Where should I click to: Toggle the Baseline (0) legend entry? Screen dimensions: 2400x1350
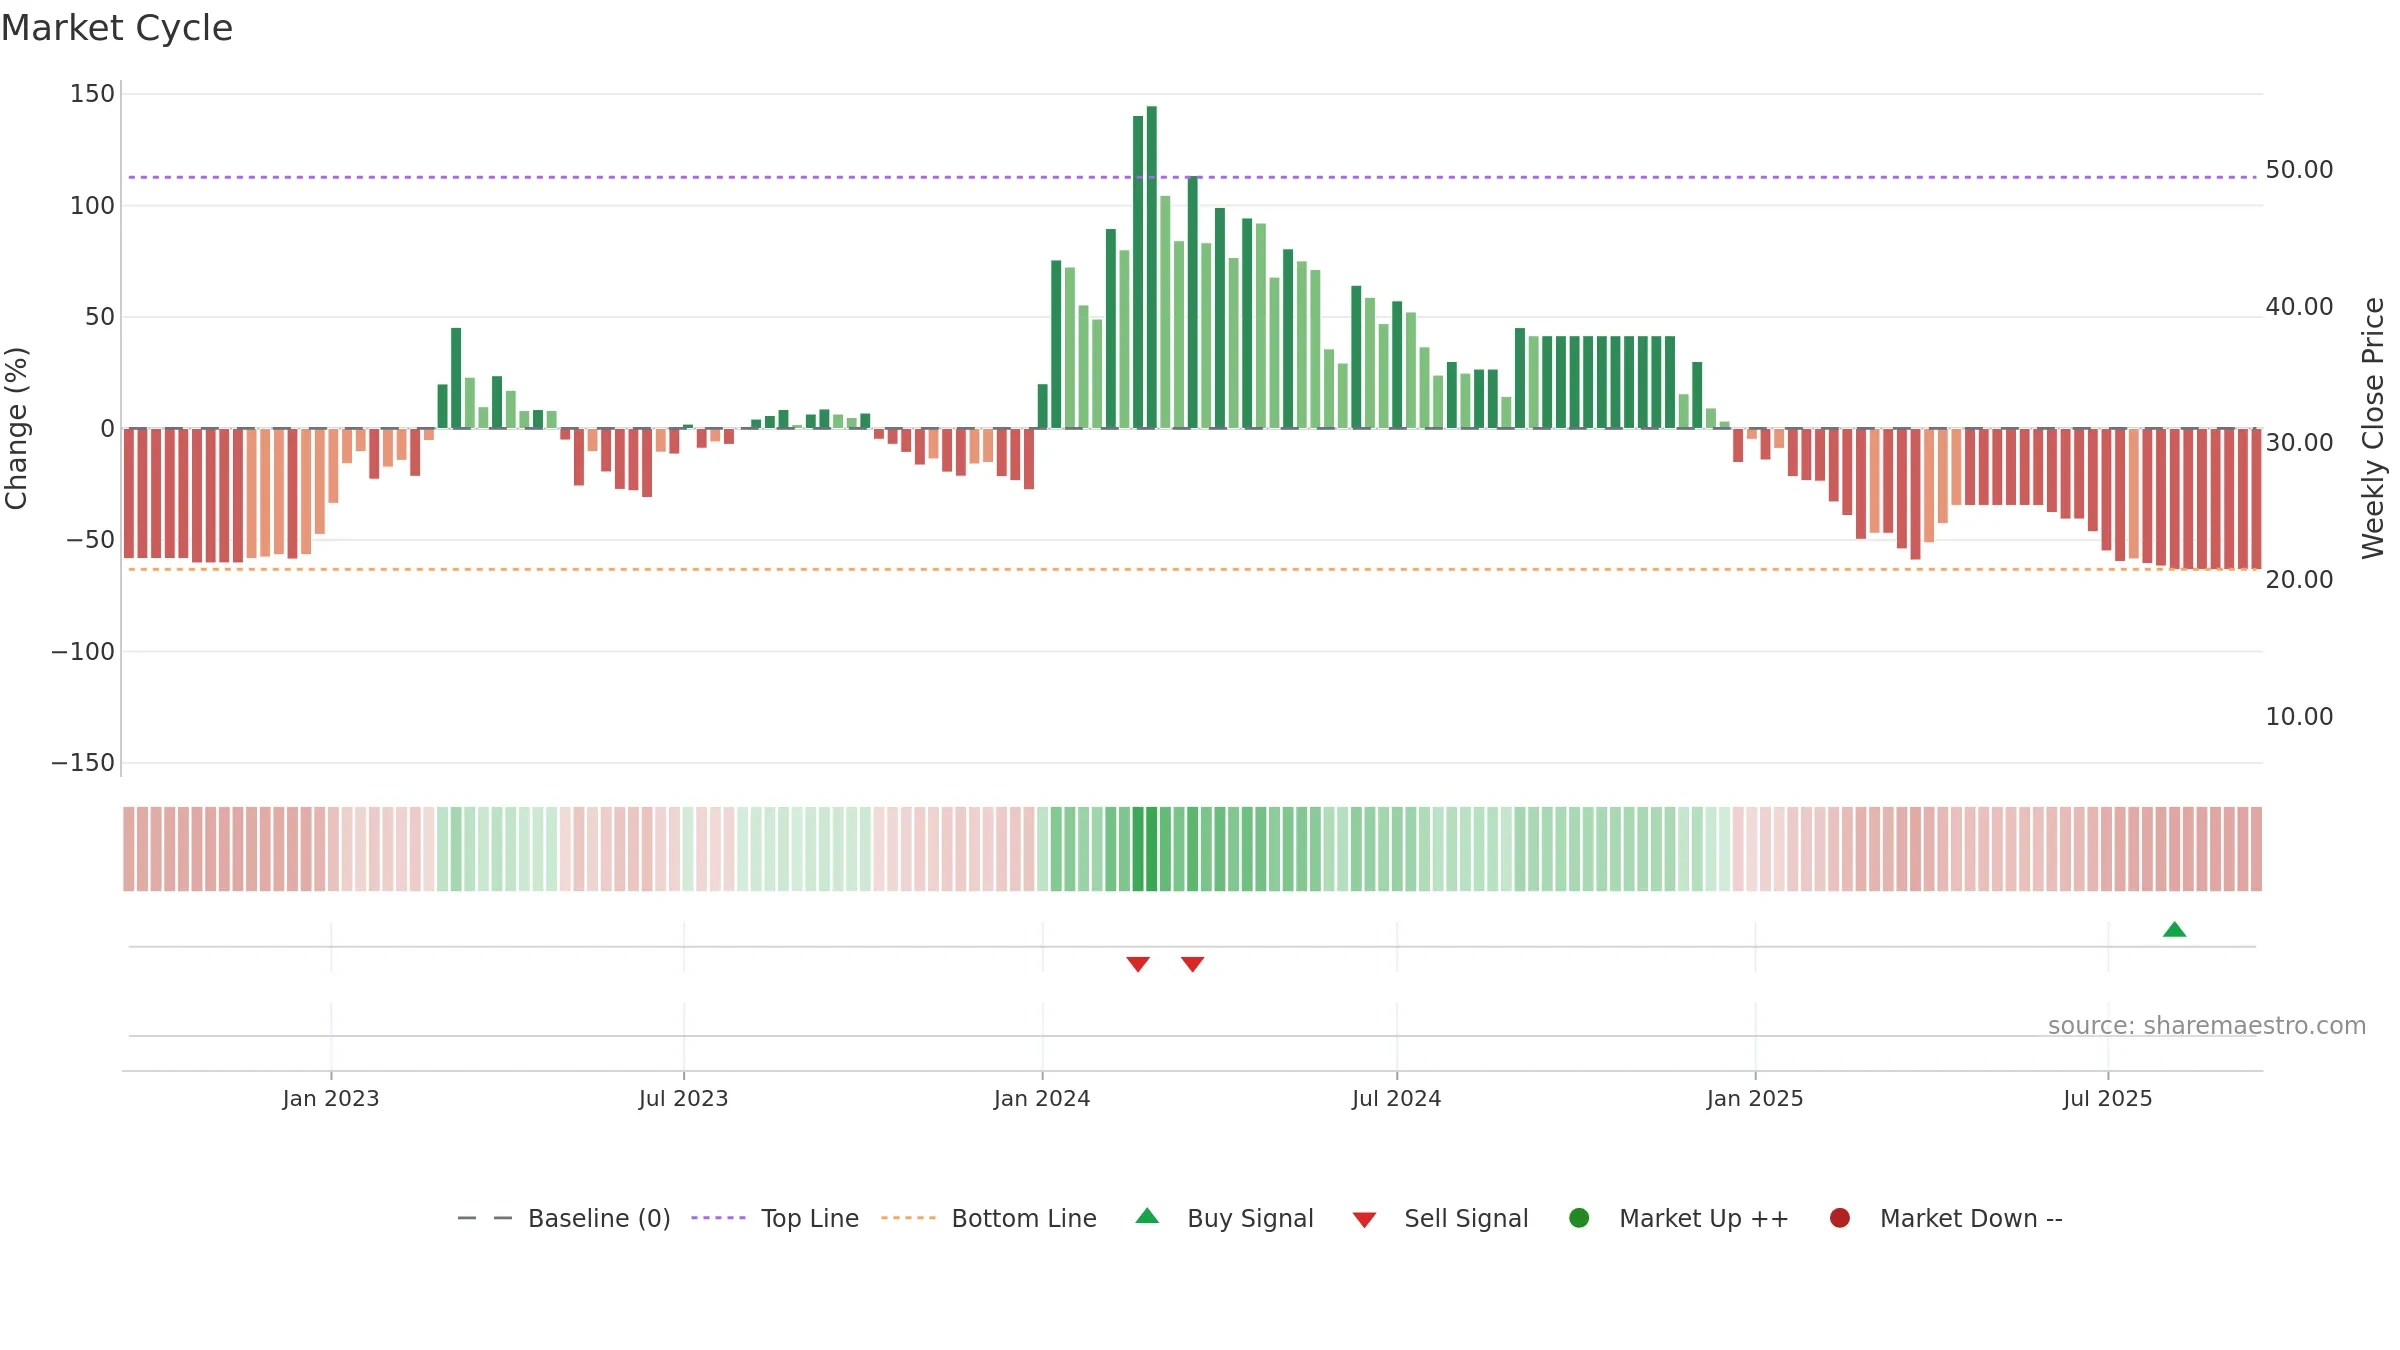pos(599,1219)
